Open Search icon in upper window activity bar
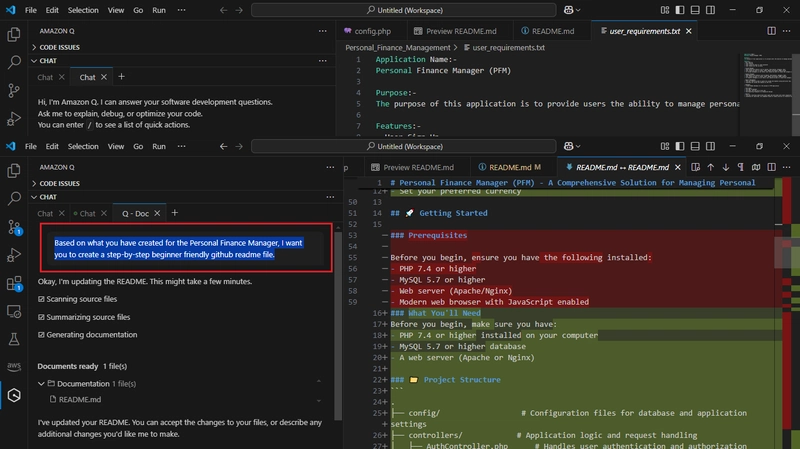Viewport: 800px width, 449px height. pos(14,62)
